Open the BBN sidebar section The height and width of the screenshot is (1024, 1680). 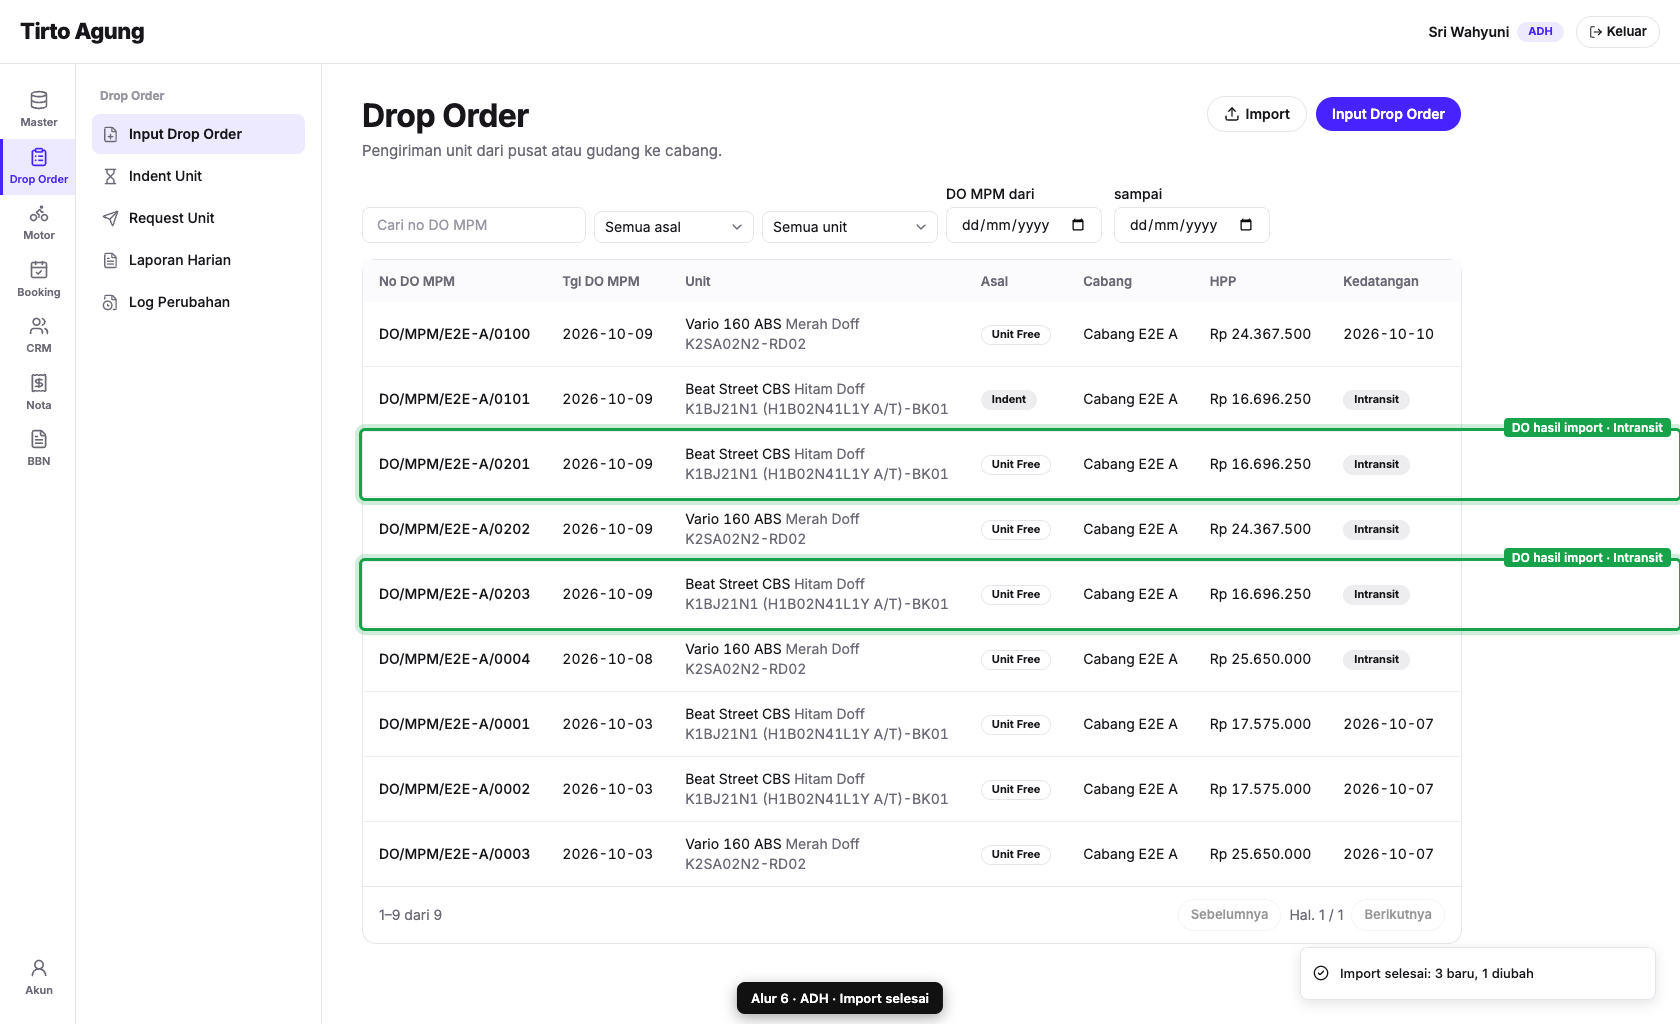click(x=38, y=448)
